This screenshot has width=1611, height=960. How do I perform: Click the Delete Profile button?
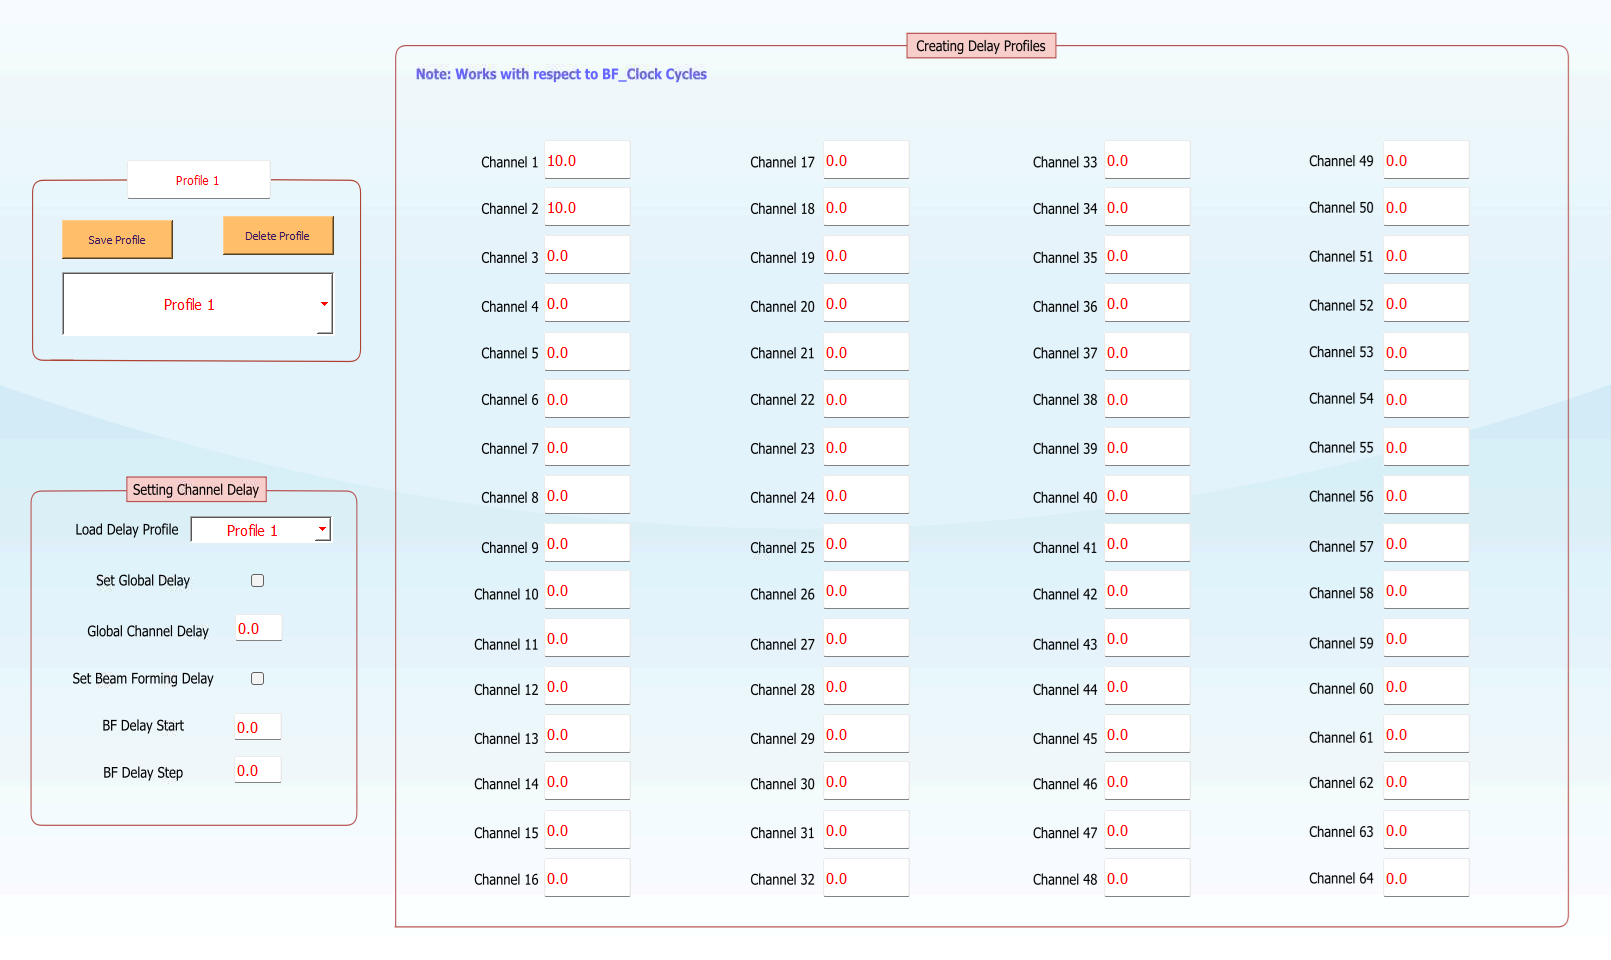[x=278, y=234]
